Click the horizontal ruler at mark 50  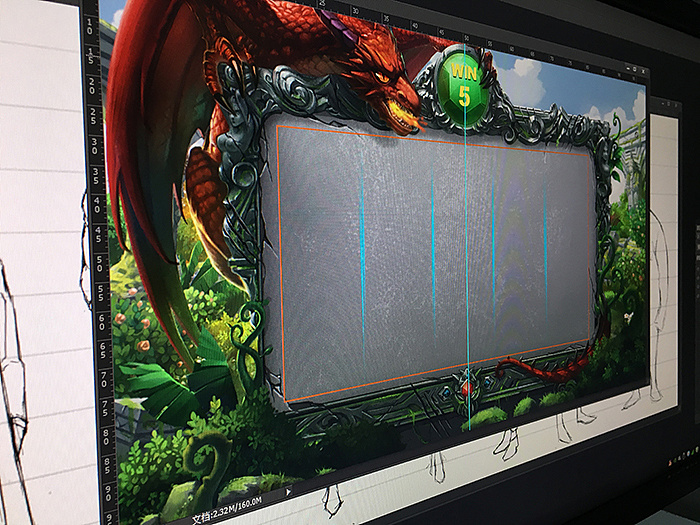[x=465, y=39]
